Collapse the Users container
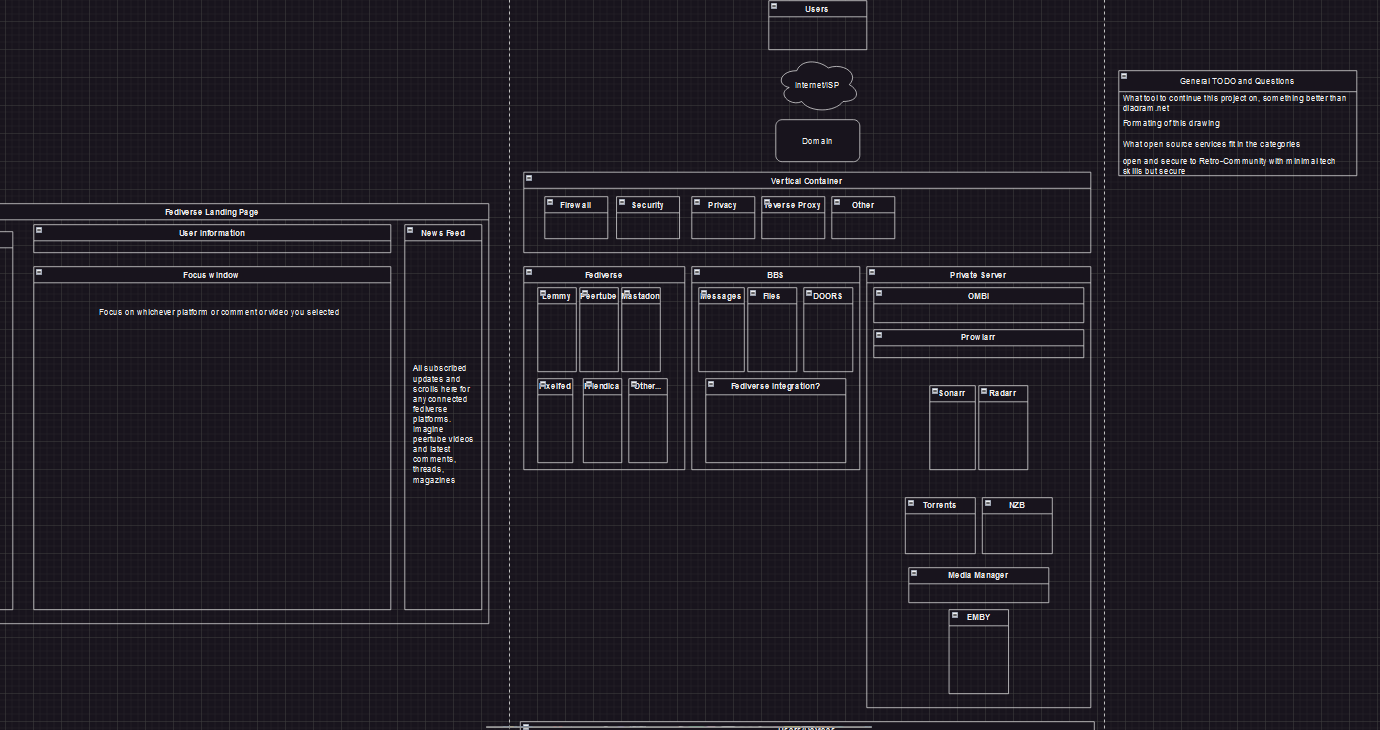Viewport: 1380px width, 730px height. 774,6
